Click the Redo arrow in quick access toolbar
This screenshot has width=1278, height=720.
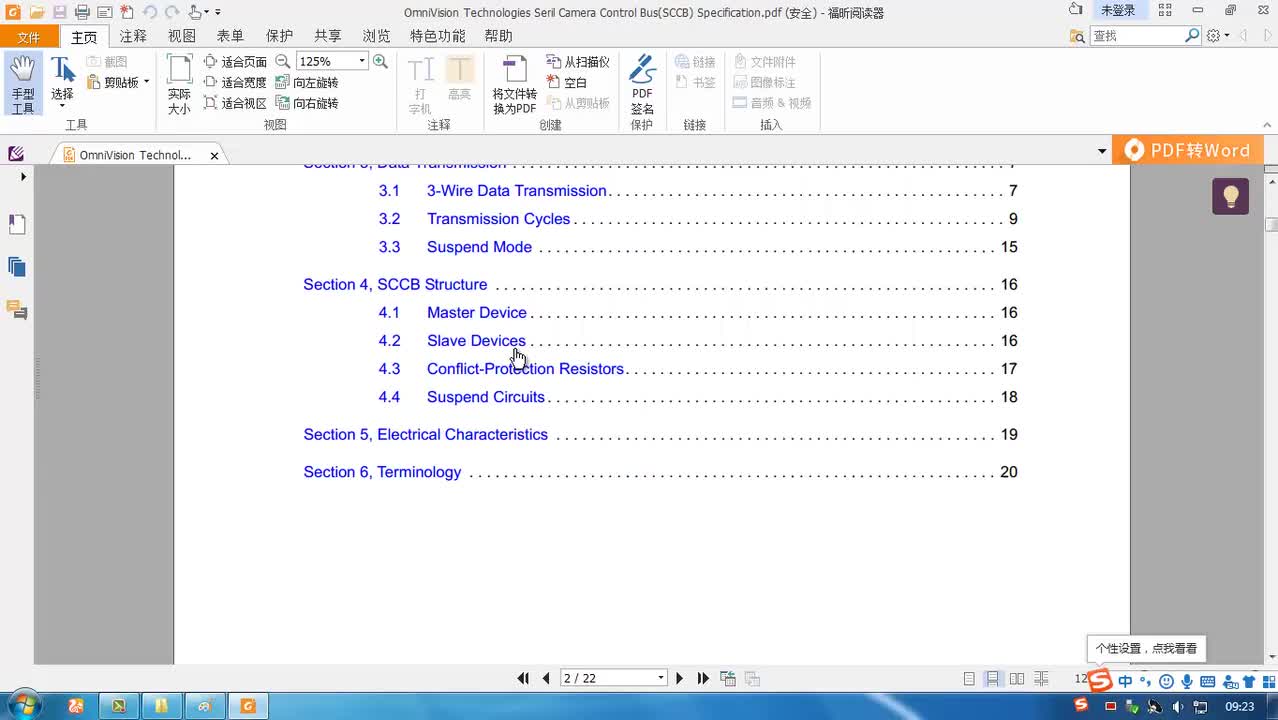pos(171,12)
